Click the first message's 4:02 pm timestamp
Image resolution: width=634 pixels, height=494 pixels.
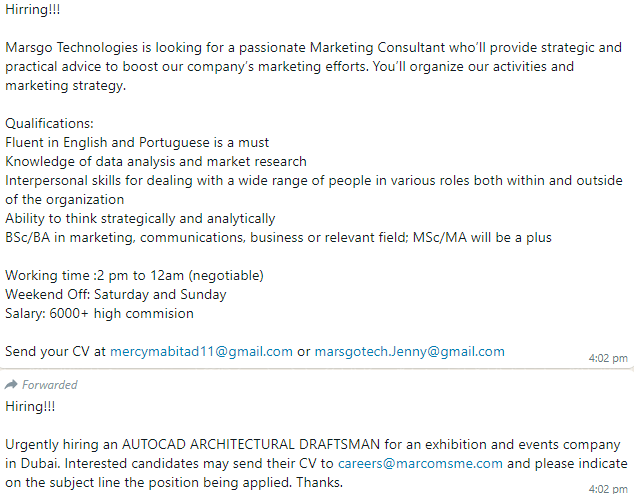(x=608, y=358)
